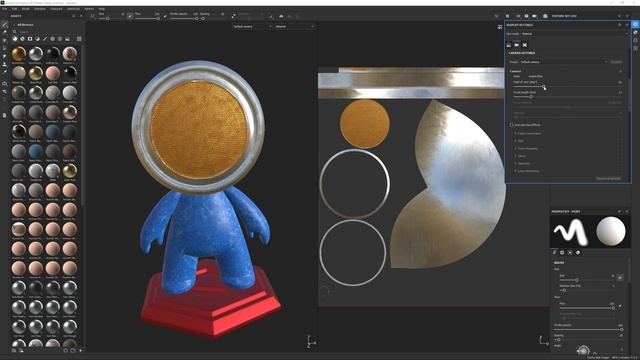Filter assets by environments
Viewport: 640px width, 360px height.
(x=67, y=39)
